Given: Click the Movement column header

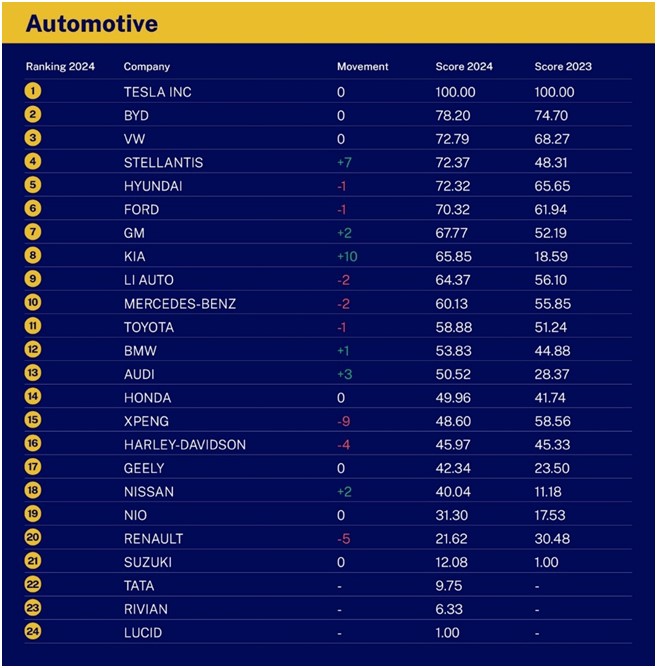Looking at the screenshot, I should pyautogui.click(x=363, y=66).
